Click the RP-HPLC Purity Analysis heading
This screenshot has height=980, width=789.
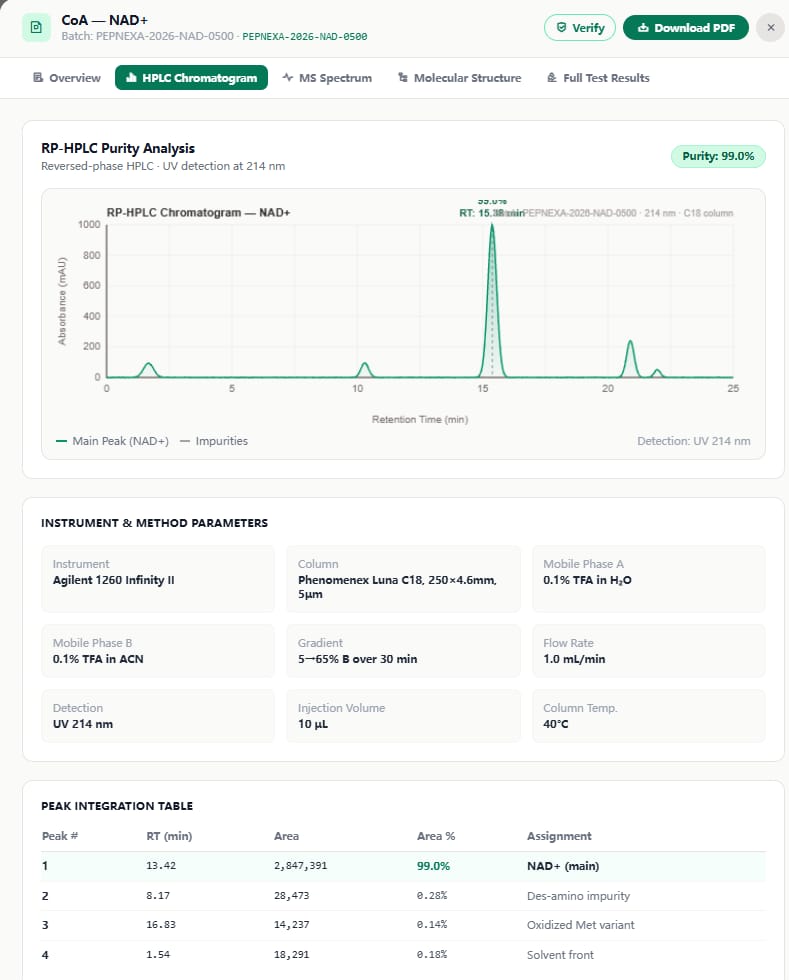(x=118, y=149)
